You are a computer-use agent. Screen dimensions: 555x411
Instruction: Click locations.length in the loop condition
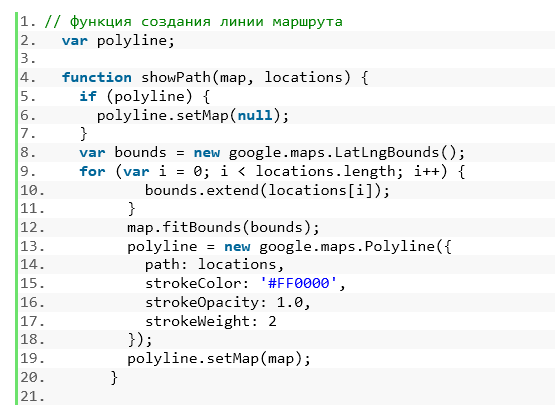pos(325,171)
